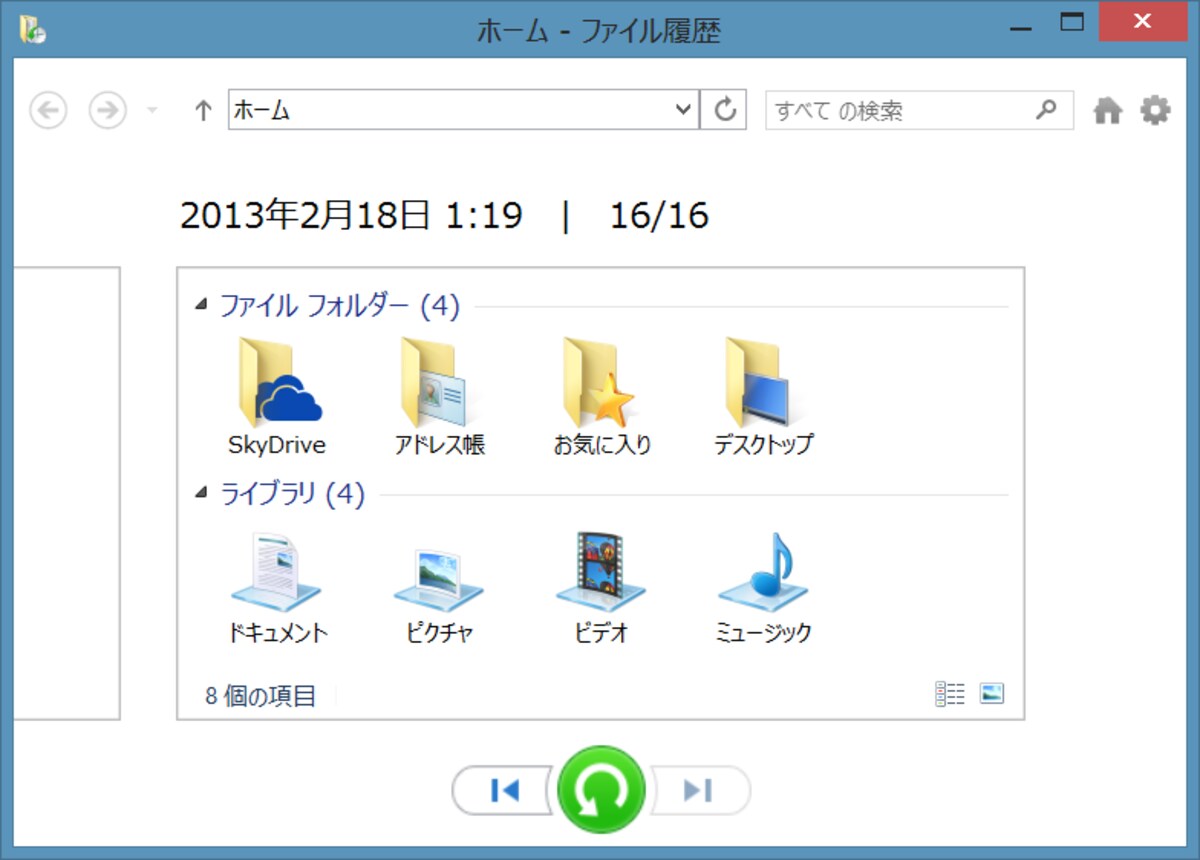Select the ライブラリ (4) group header
Image resolution: width=1200 pixels, height=860 pixels.
[292, 493]
